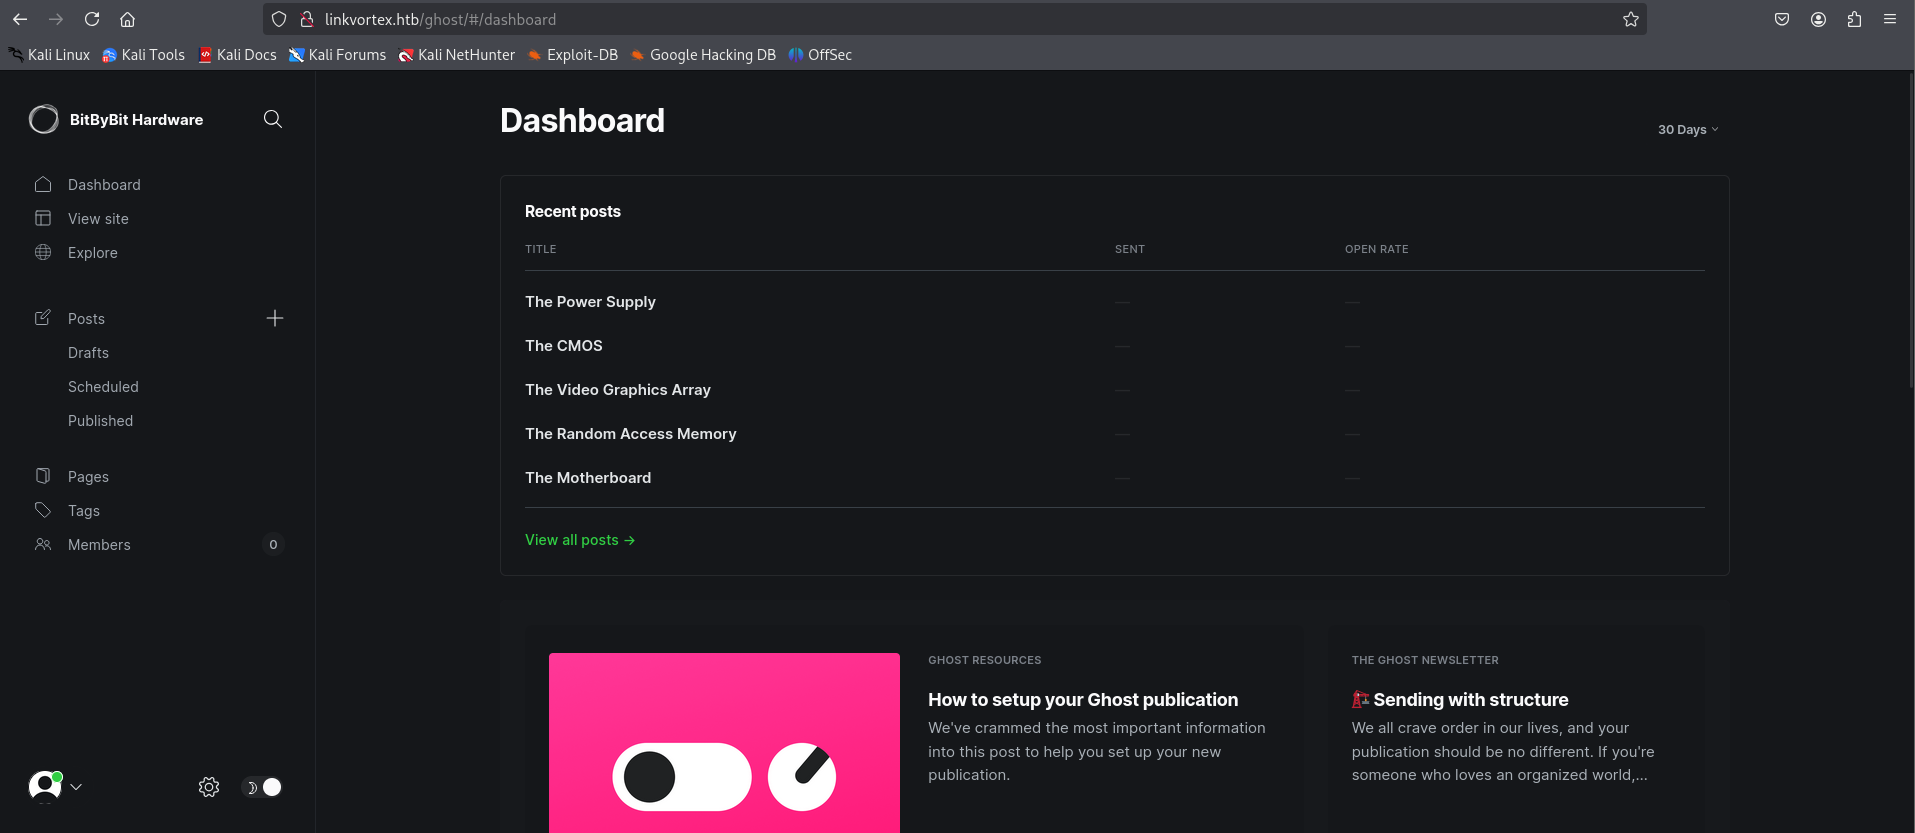The height and width of the screenshot is (833, 1915).
Task: Open the Members section
Action: (x=99, y=545)
